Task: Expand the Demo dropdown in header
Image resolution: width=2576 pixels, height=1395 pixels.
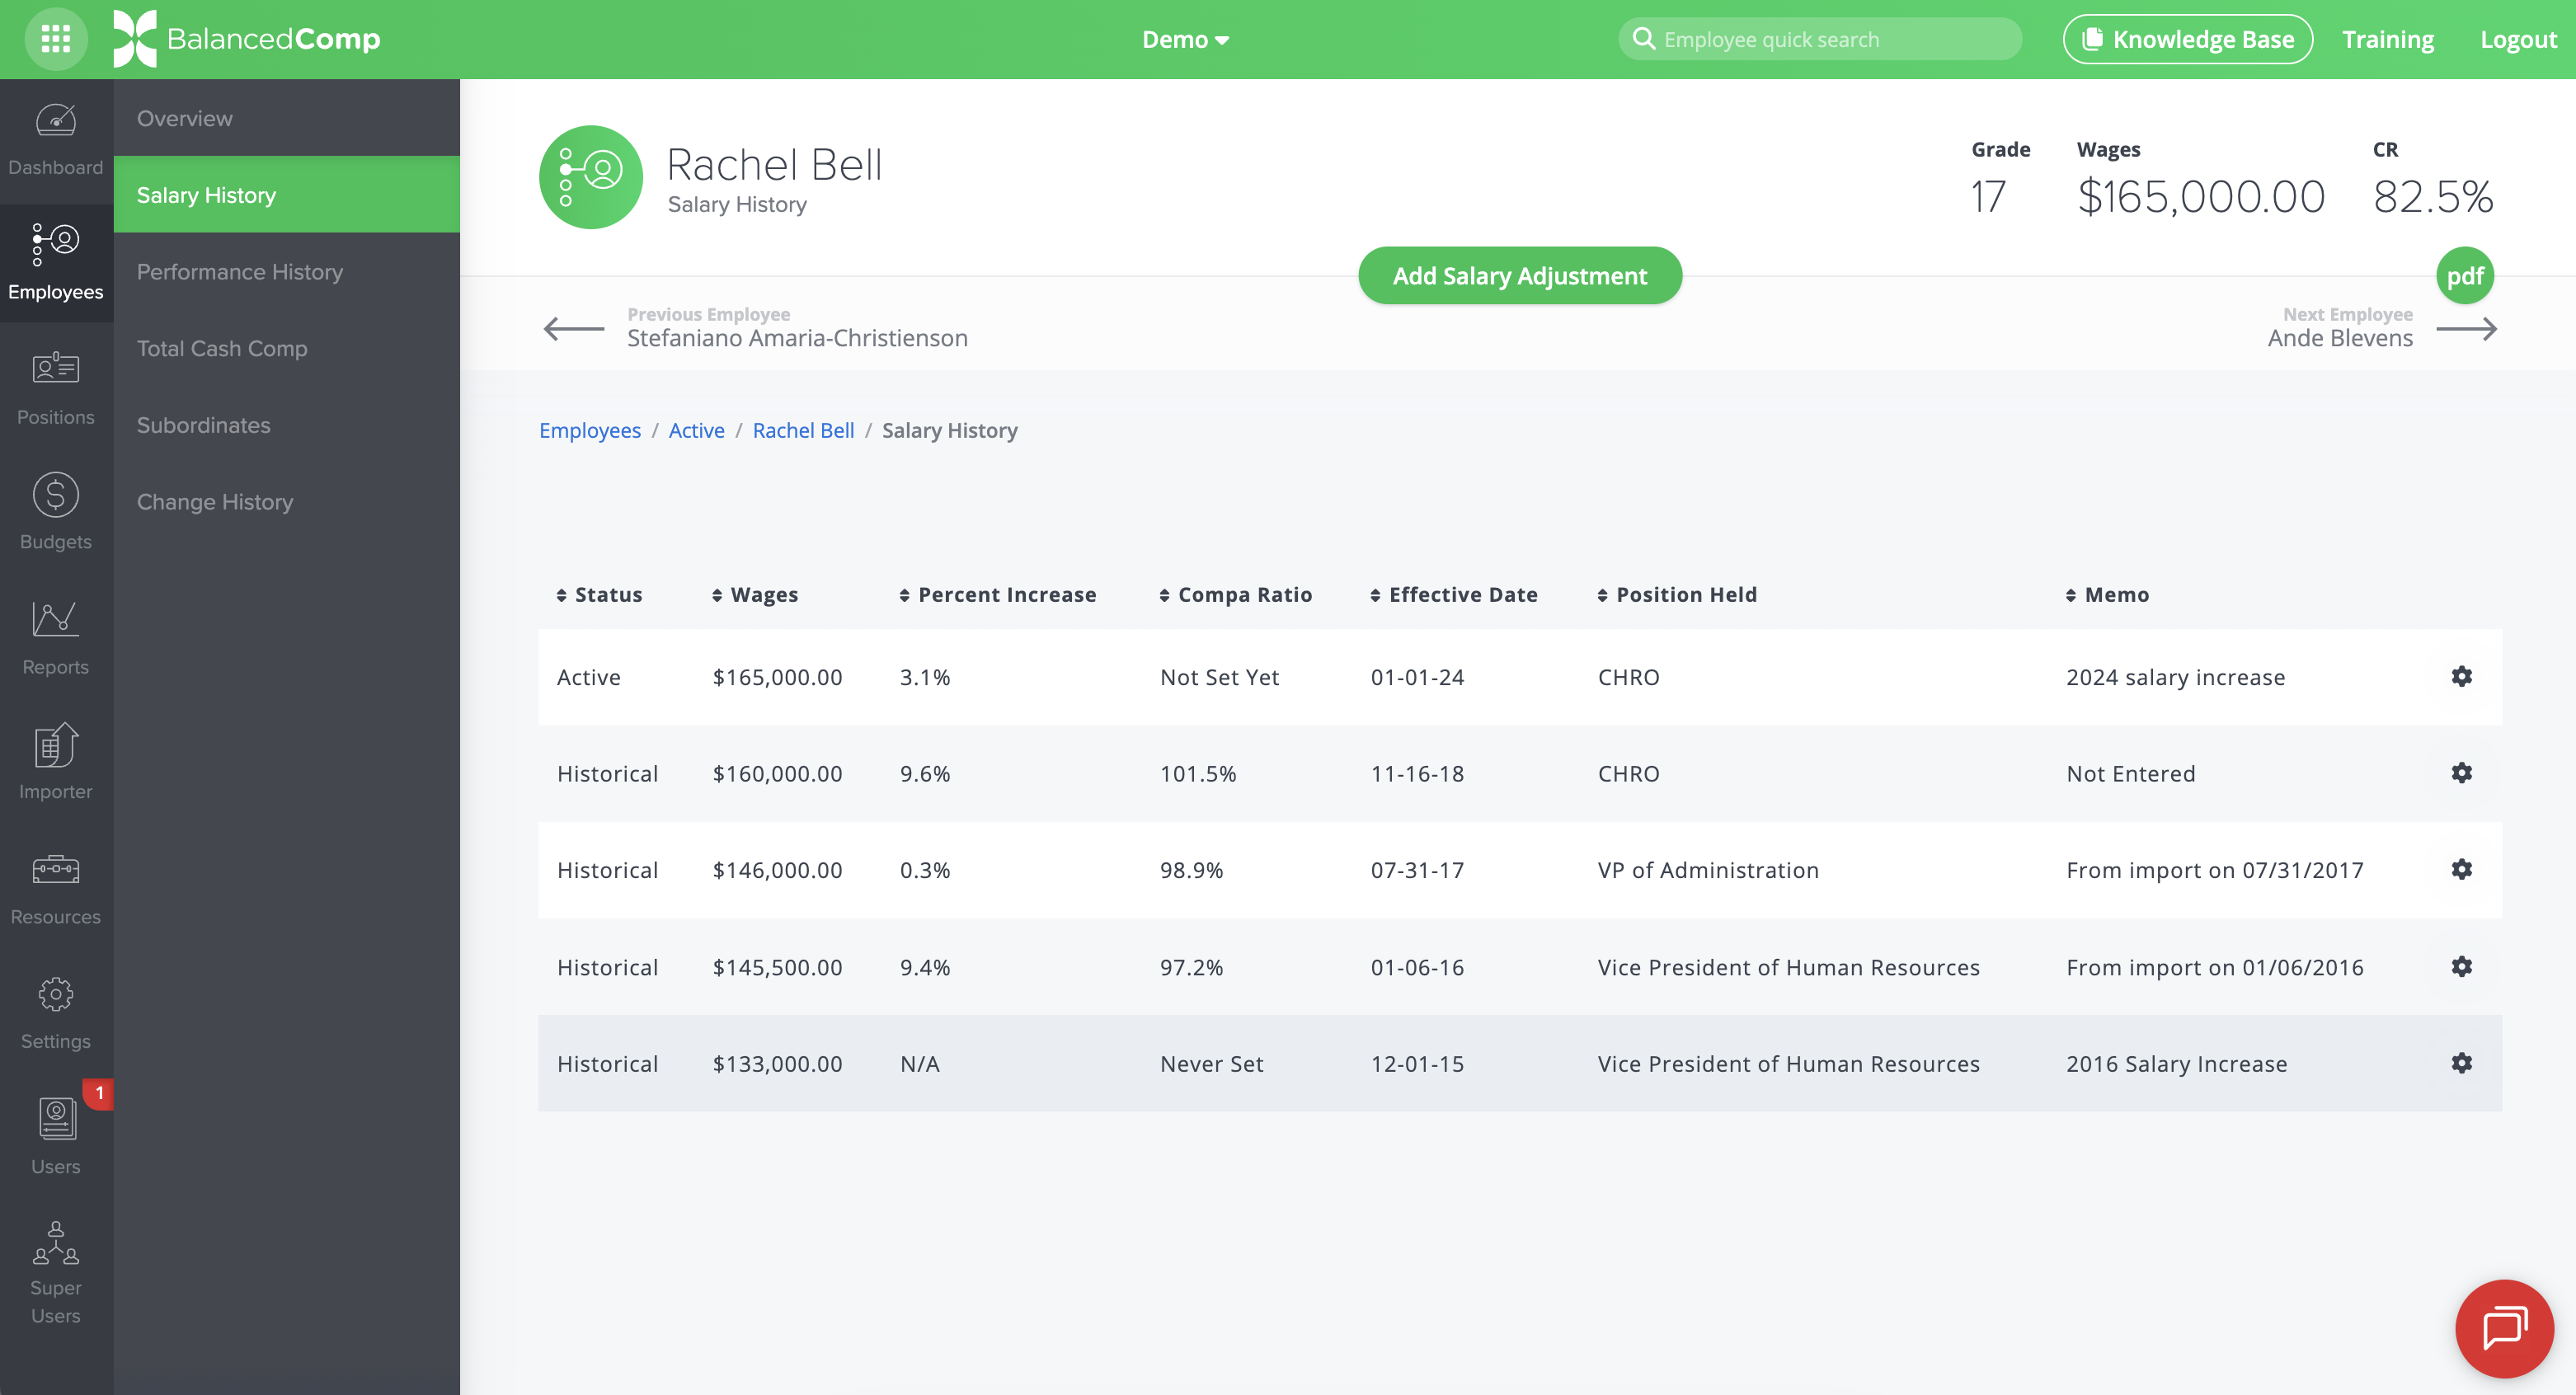Action: pyautogui.click(x=1185, y=39)
